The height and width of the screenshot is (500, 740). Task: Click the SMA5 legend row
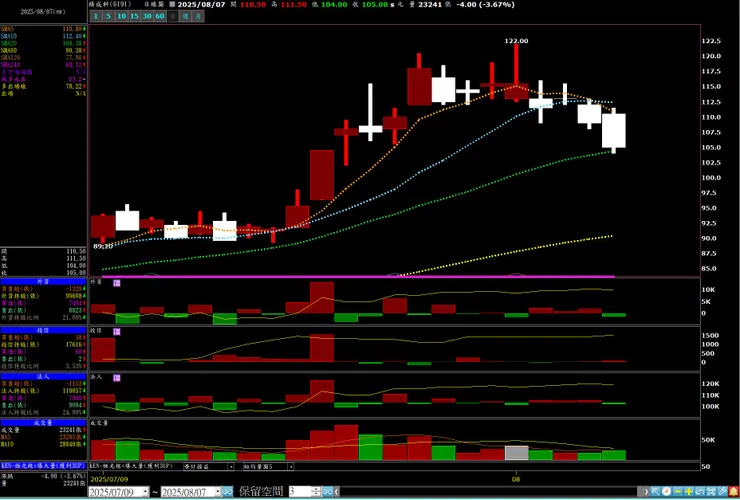pyautogui.click(x=43, y=29)
